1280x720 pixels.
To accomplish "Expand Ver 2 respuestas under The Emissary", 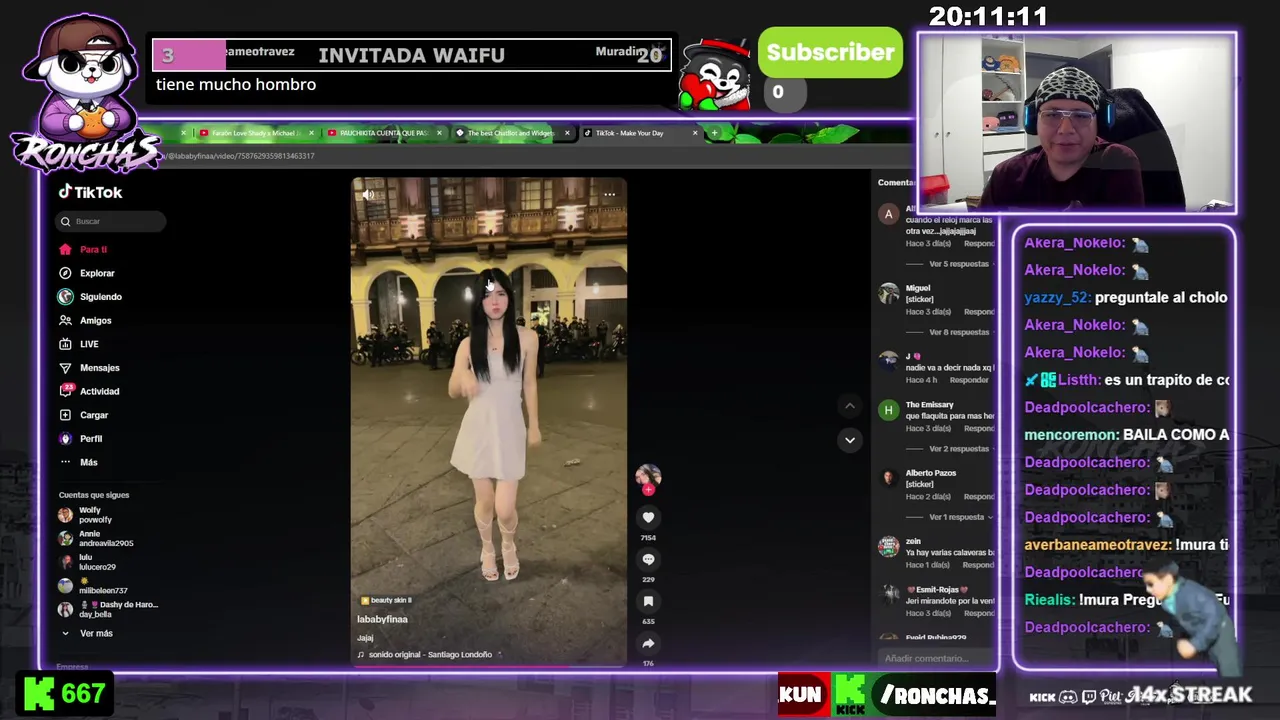I will point(958,449).
